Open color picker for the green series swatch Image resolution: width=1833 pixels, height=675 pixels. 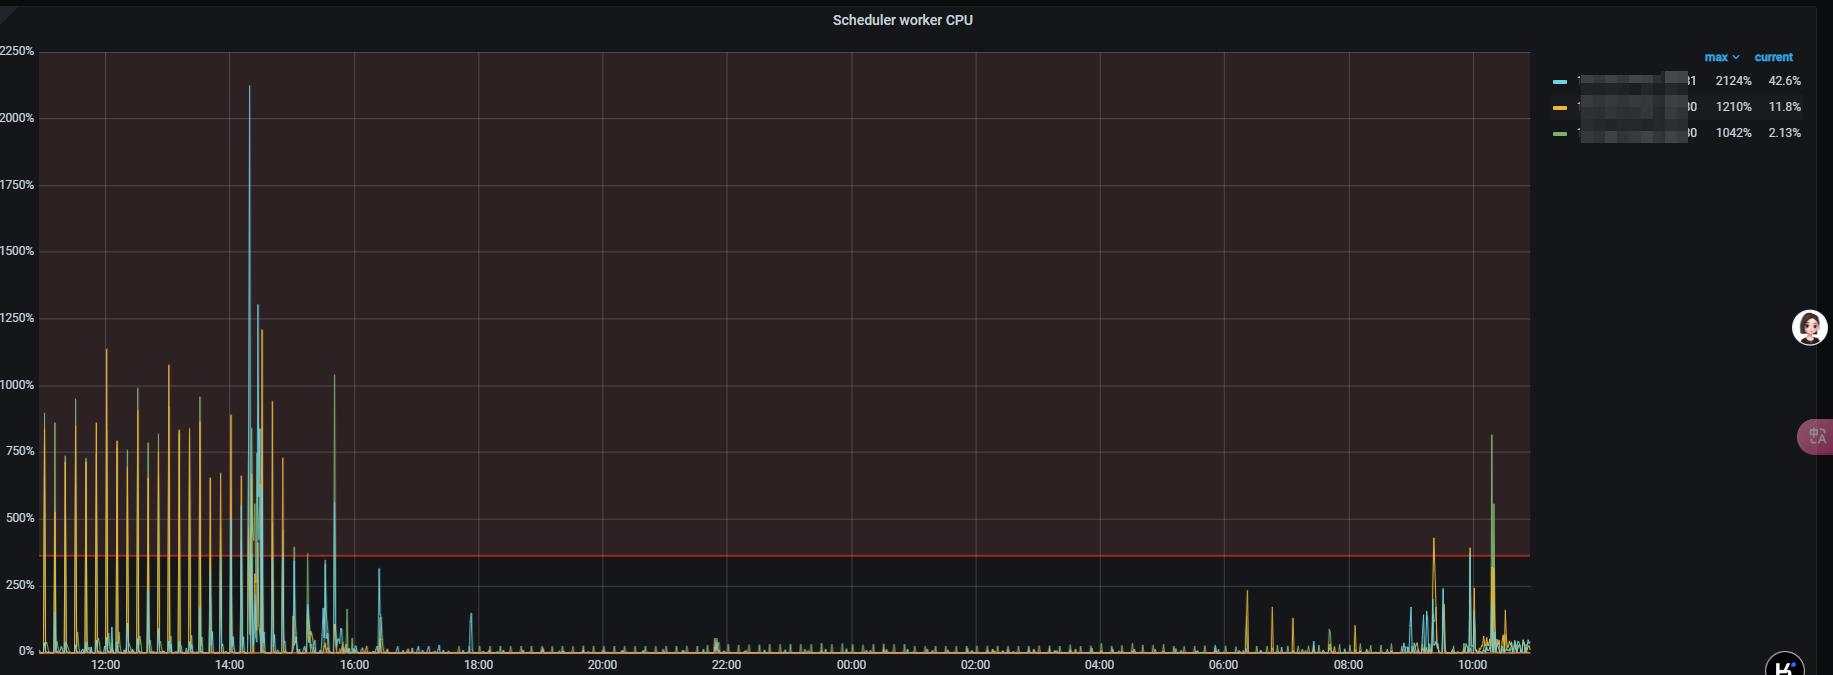[1560, 134]
